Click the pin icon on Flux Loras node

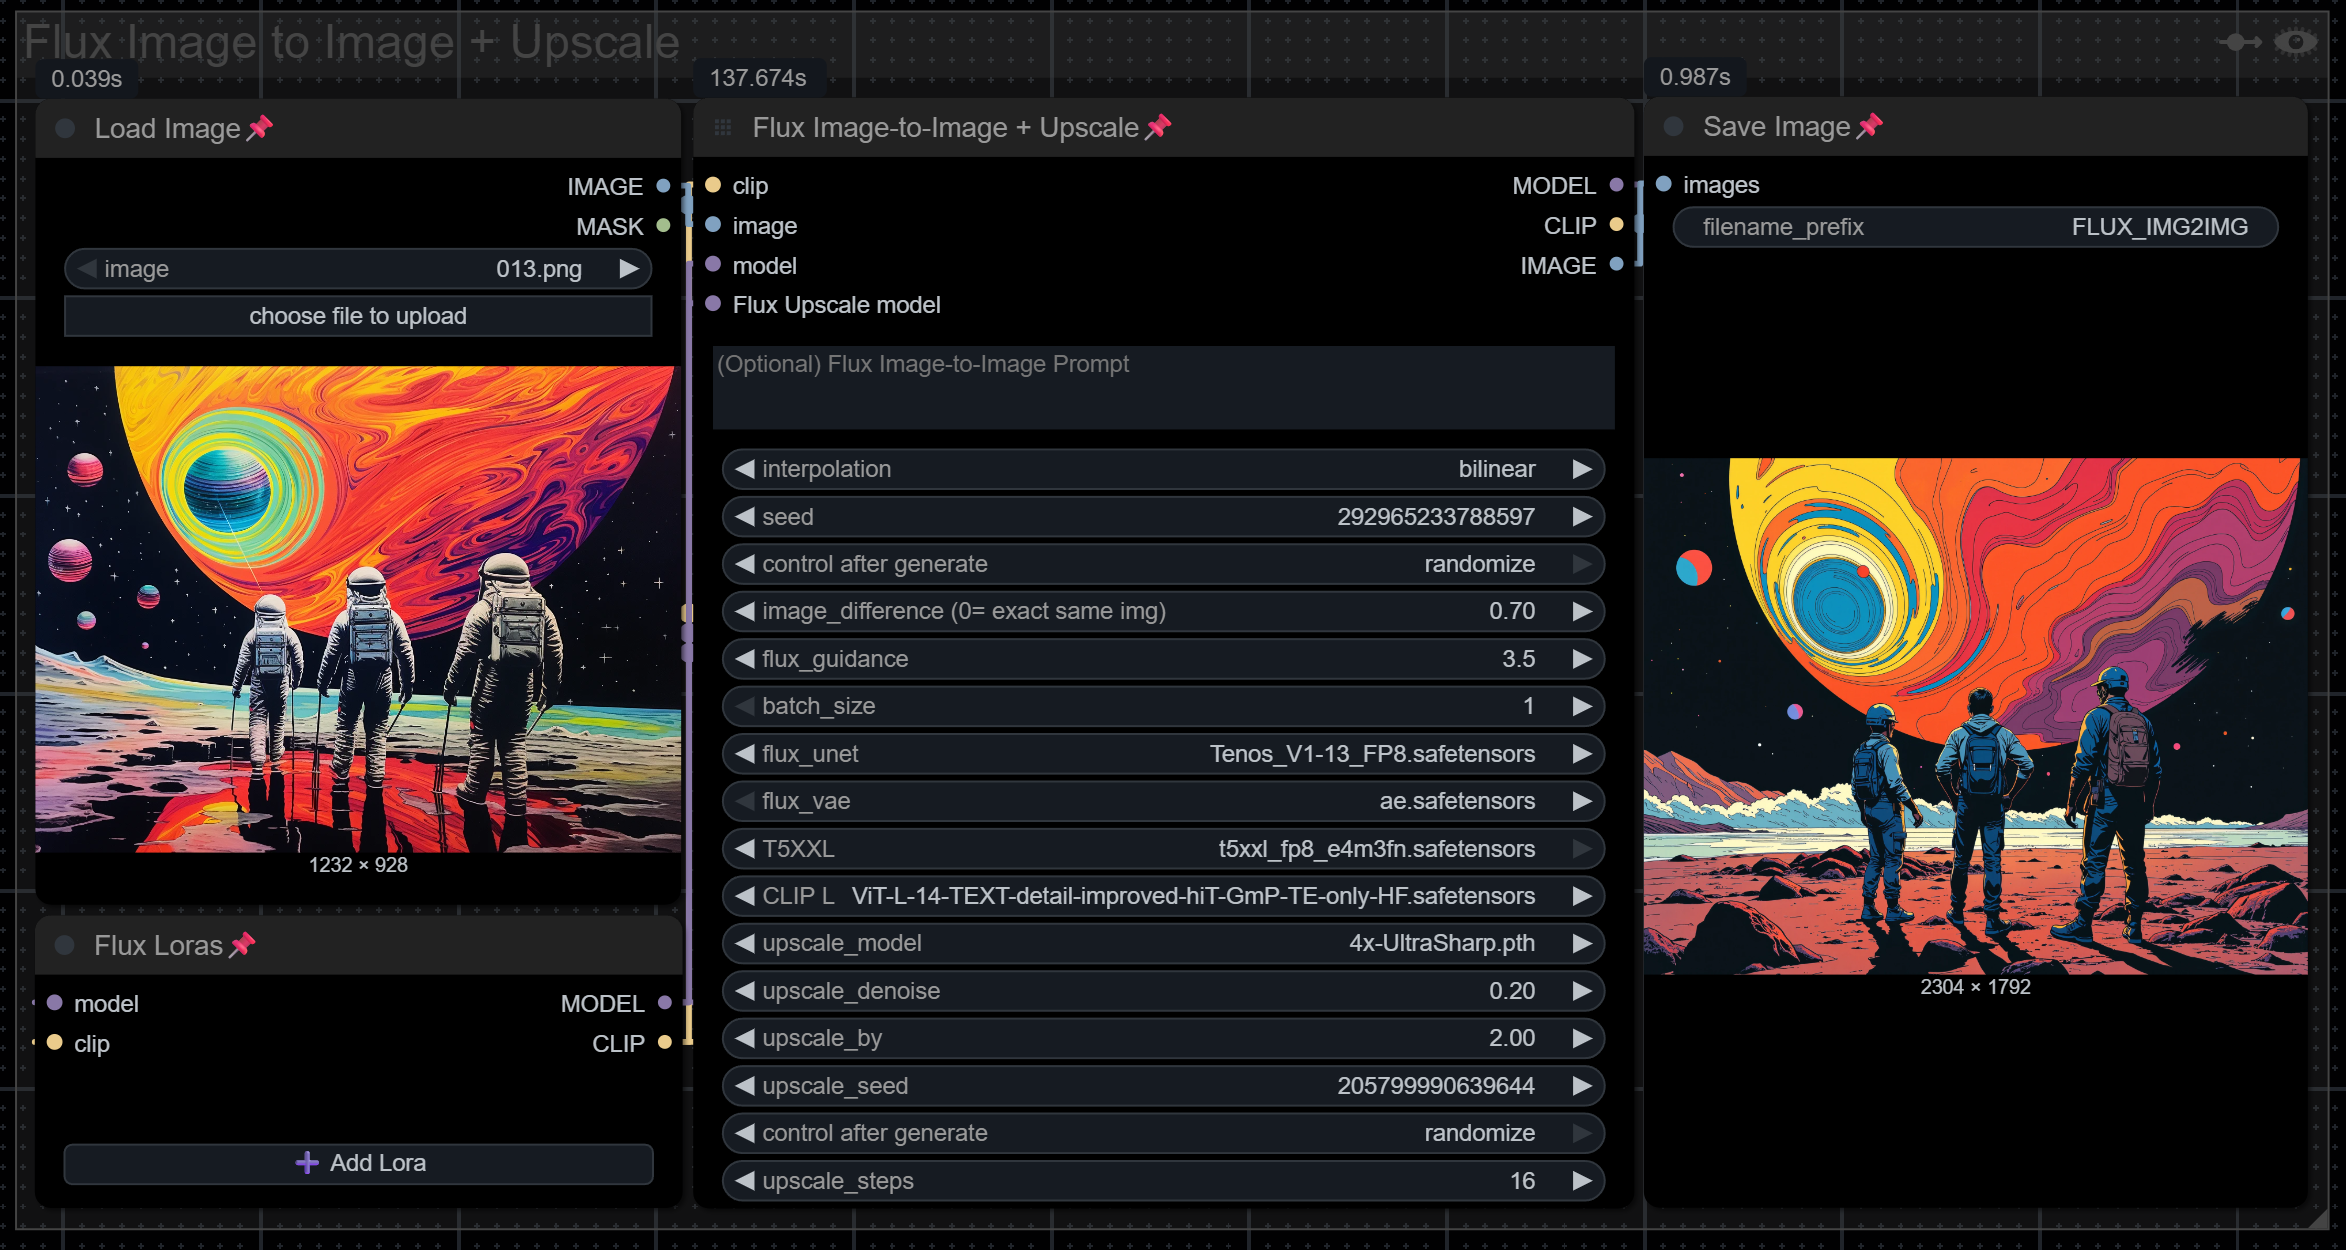point(243,945)
